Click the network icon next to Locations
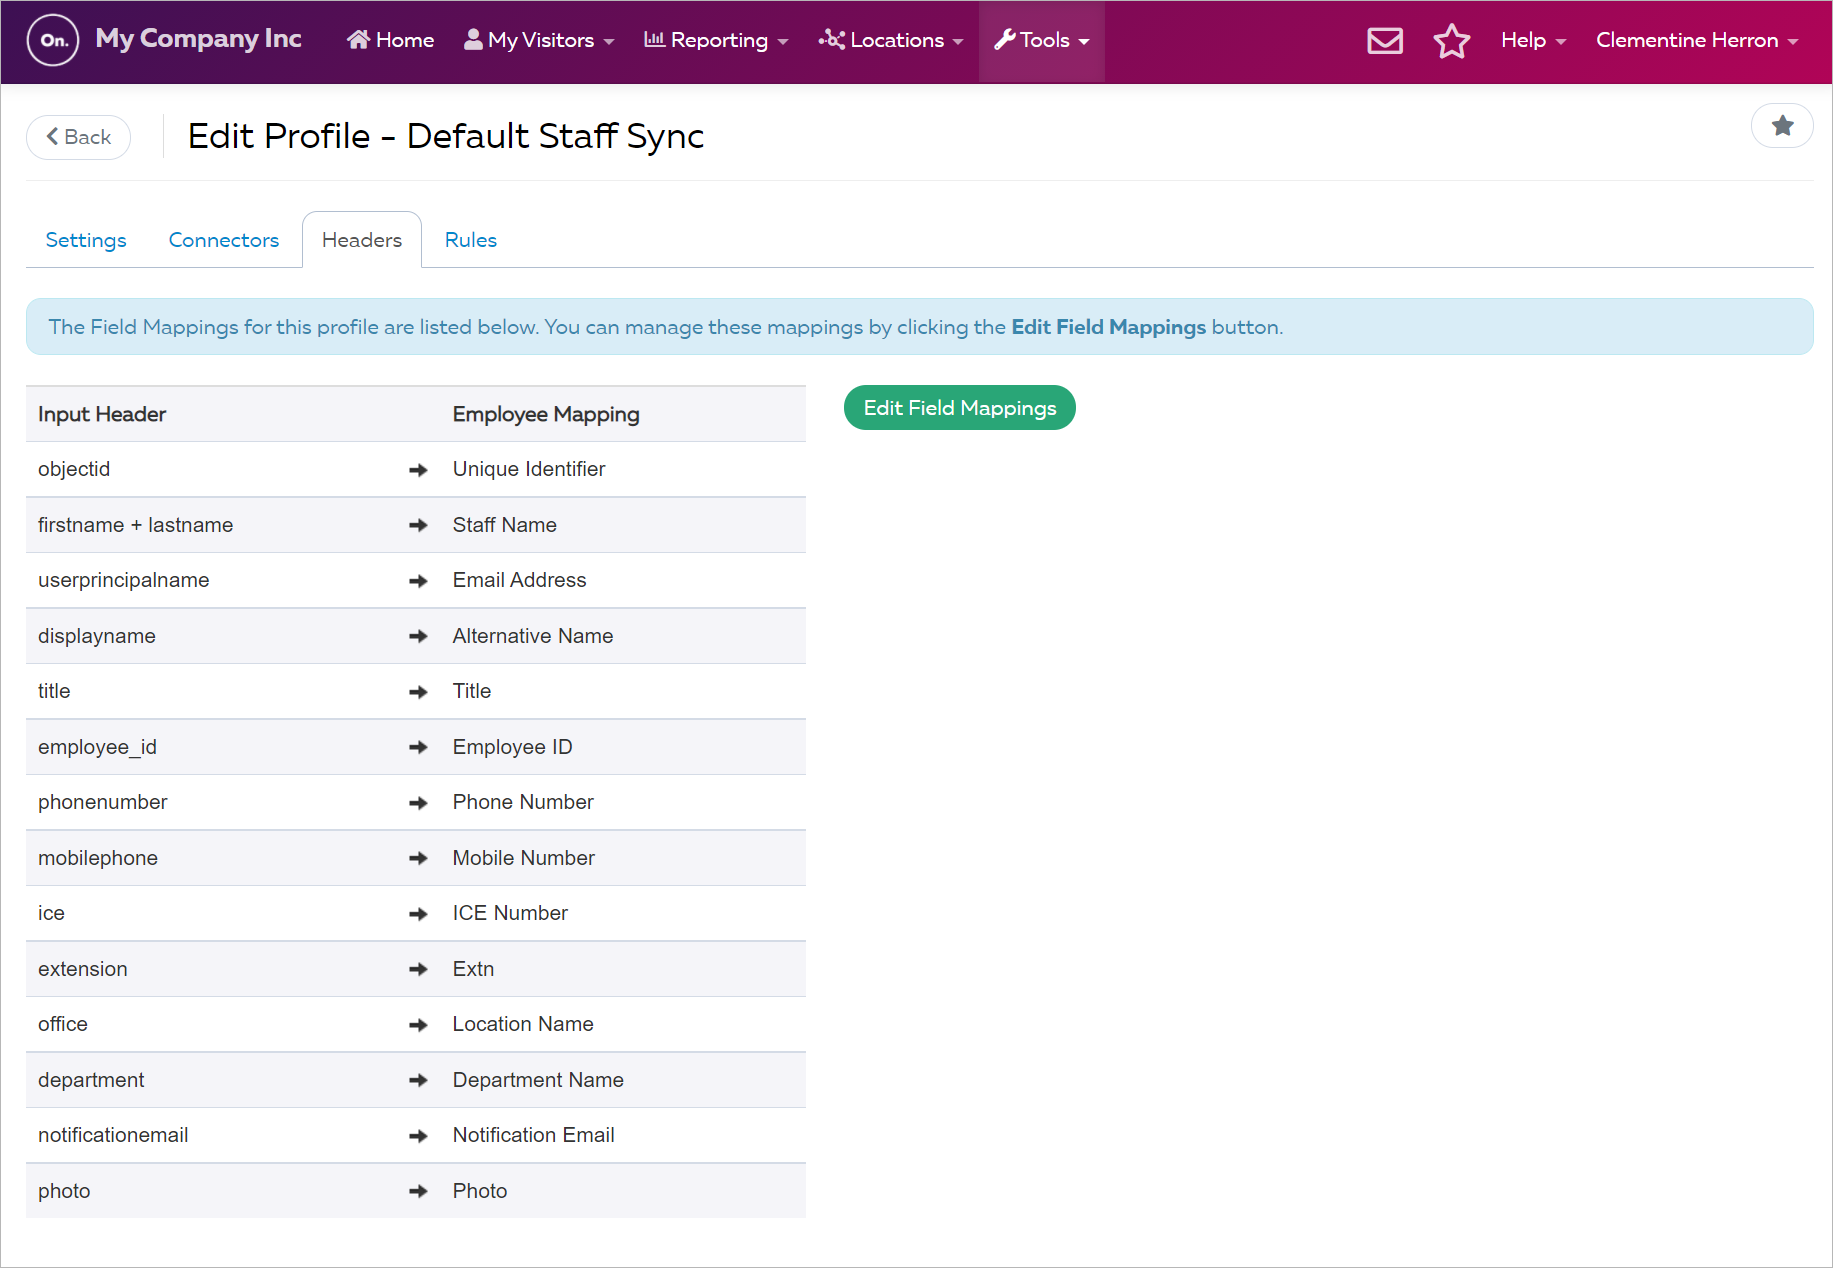Viewport: 1833px width, 1268px height. click(x=830, y=39)
